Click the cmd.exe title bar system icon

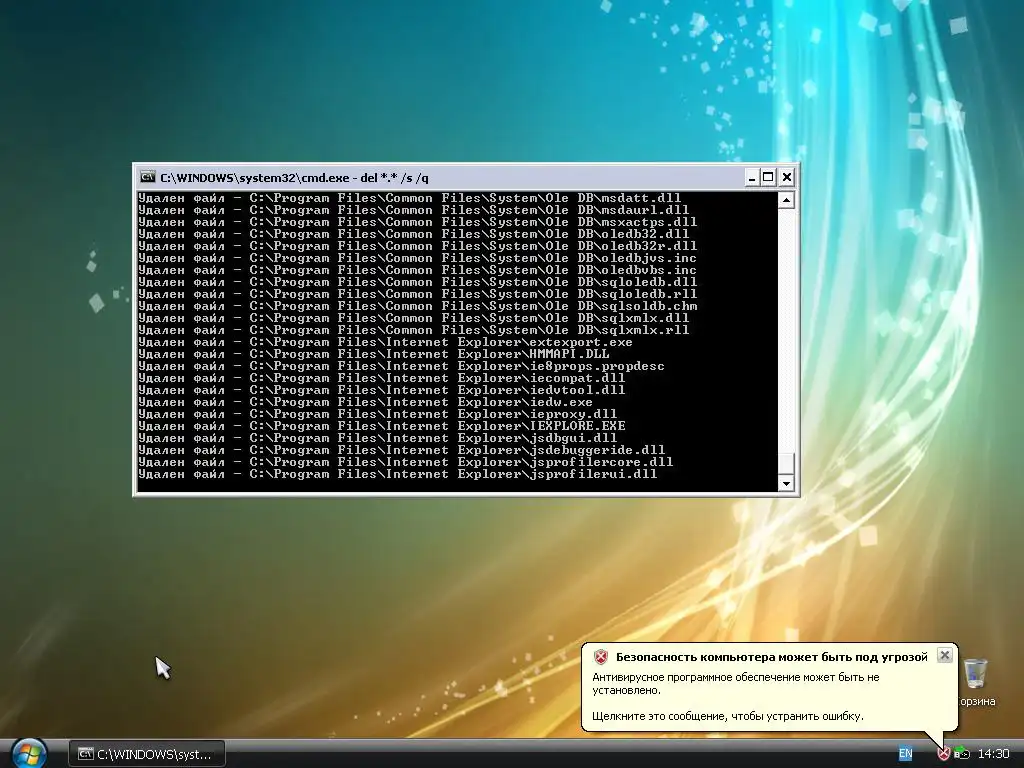click(148, 177)
